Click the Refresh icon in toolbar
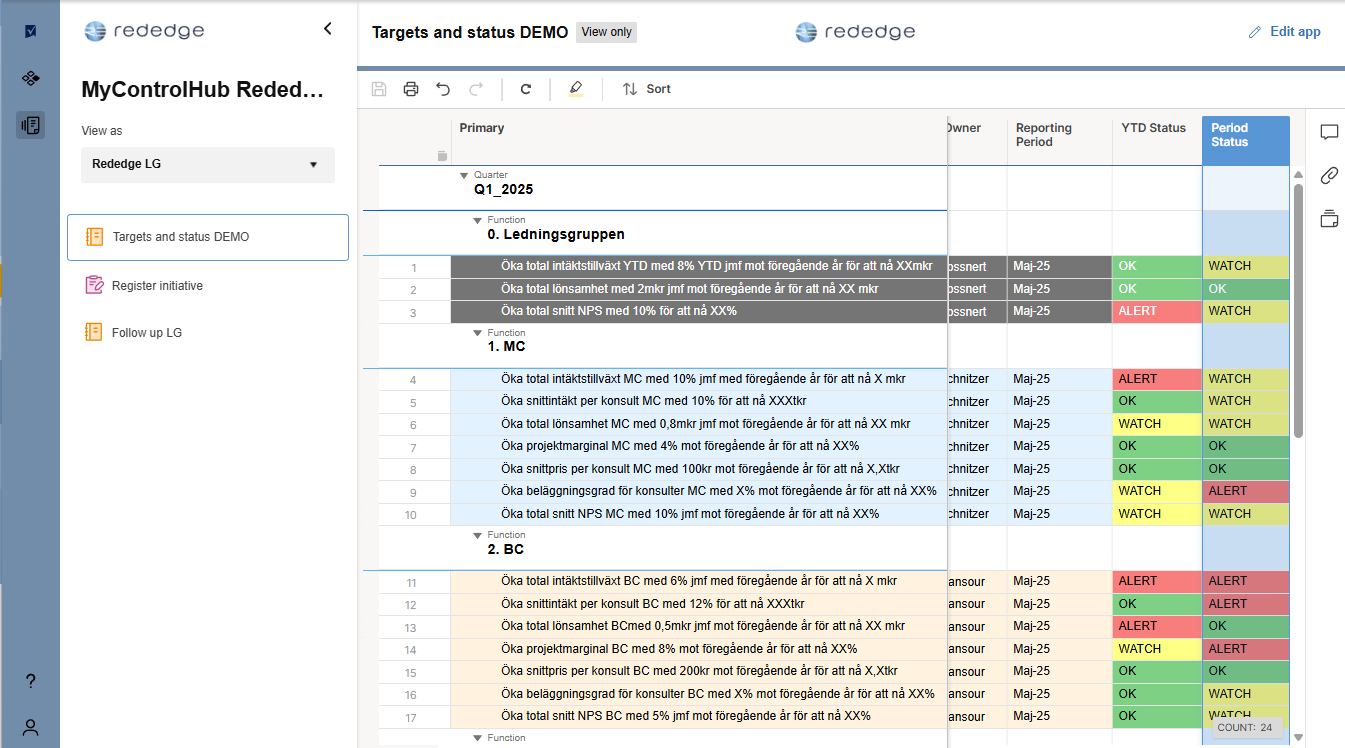The image size is (1345, 748). 526,89
